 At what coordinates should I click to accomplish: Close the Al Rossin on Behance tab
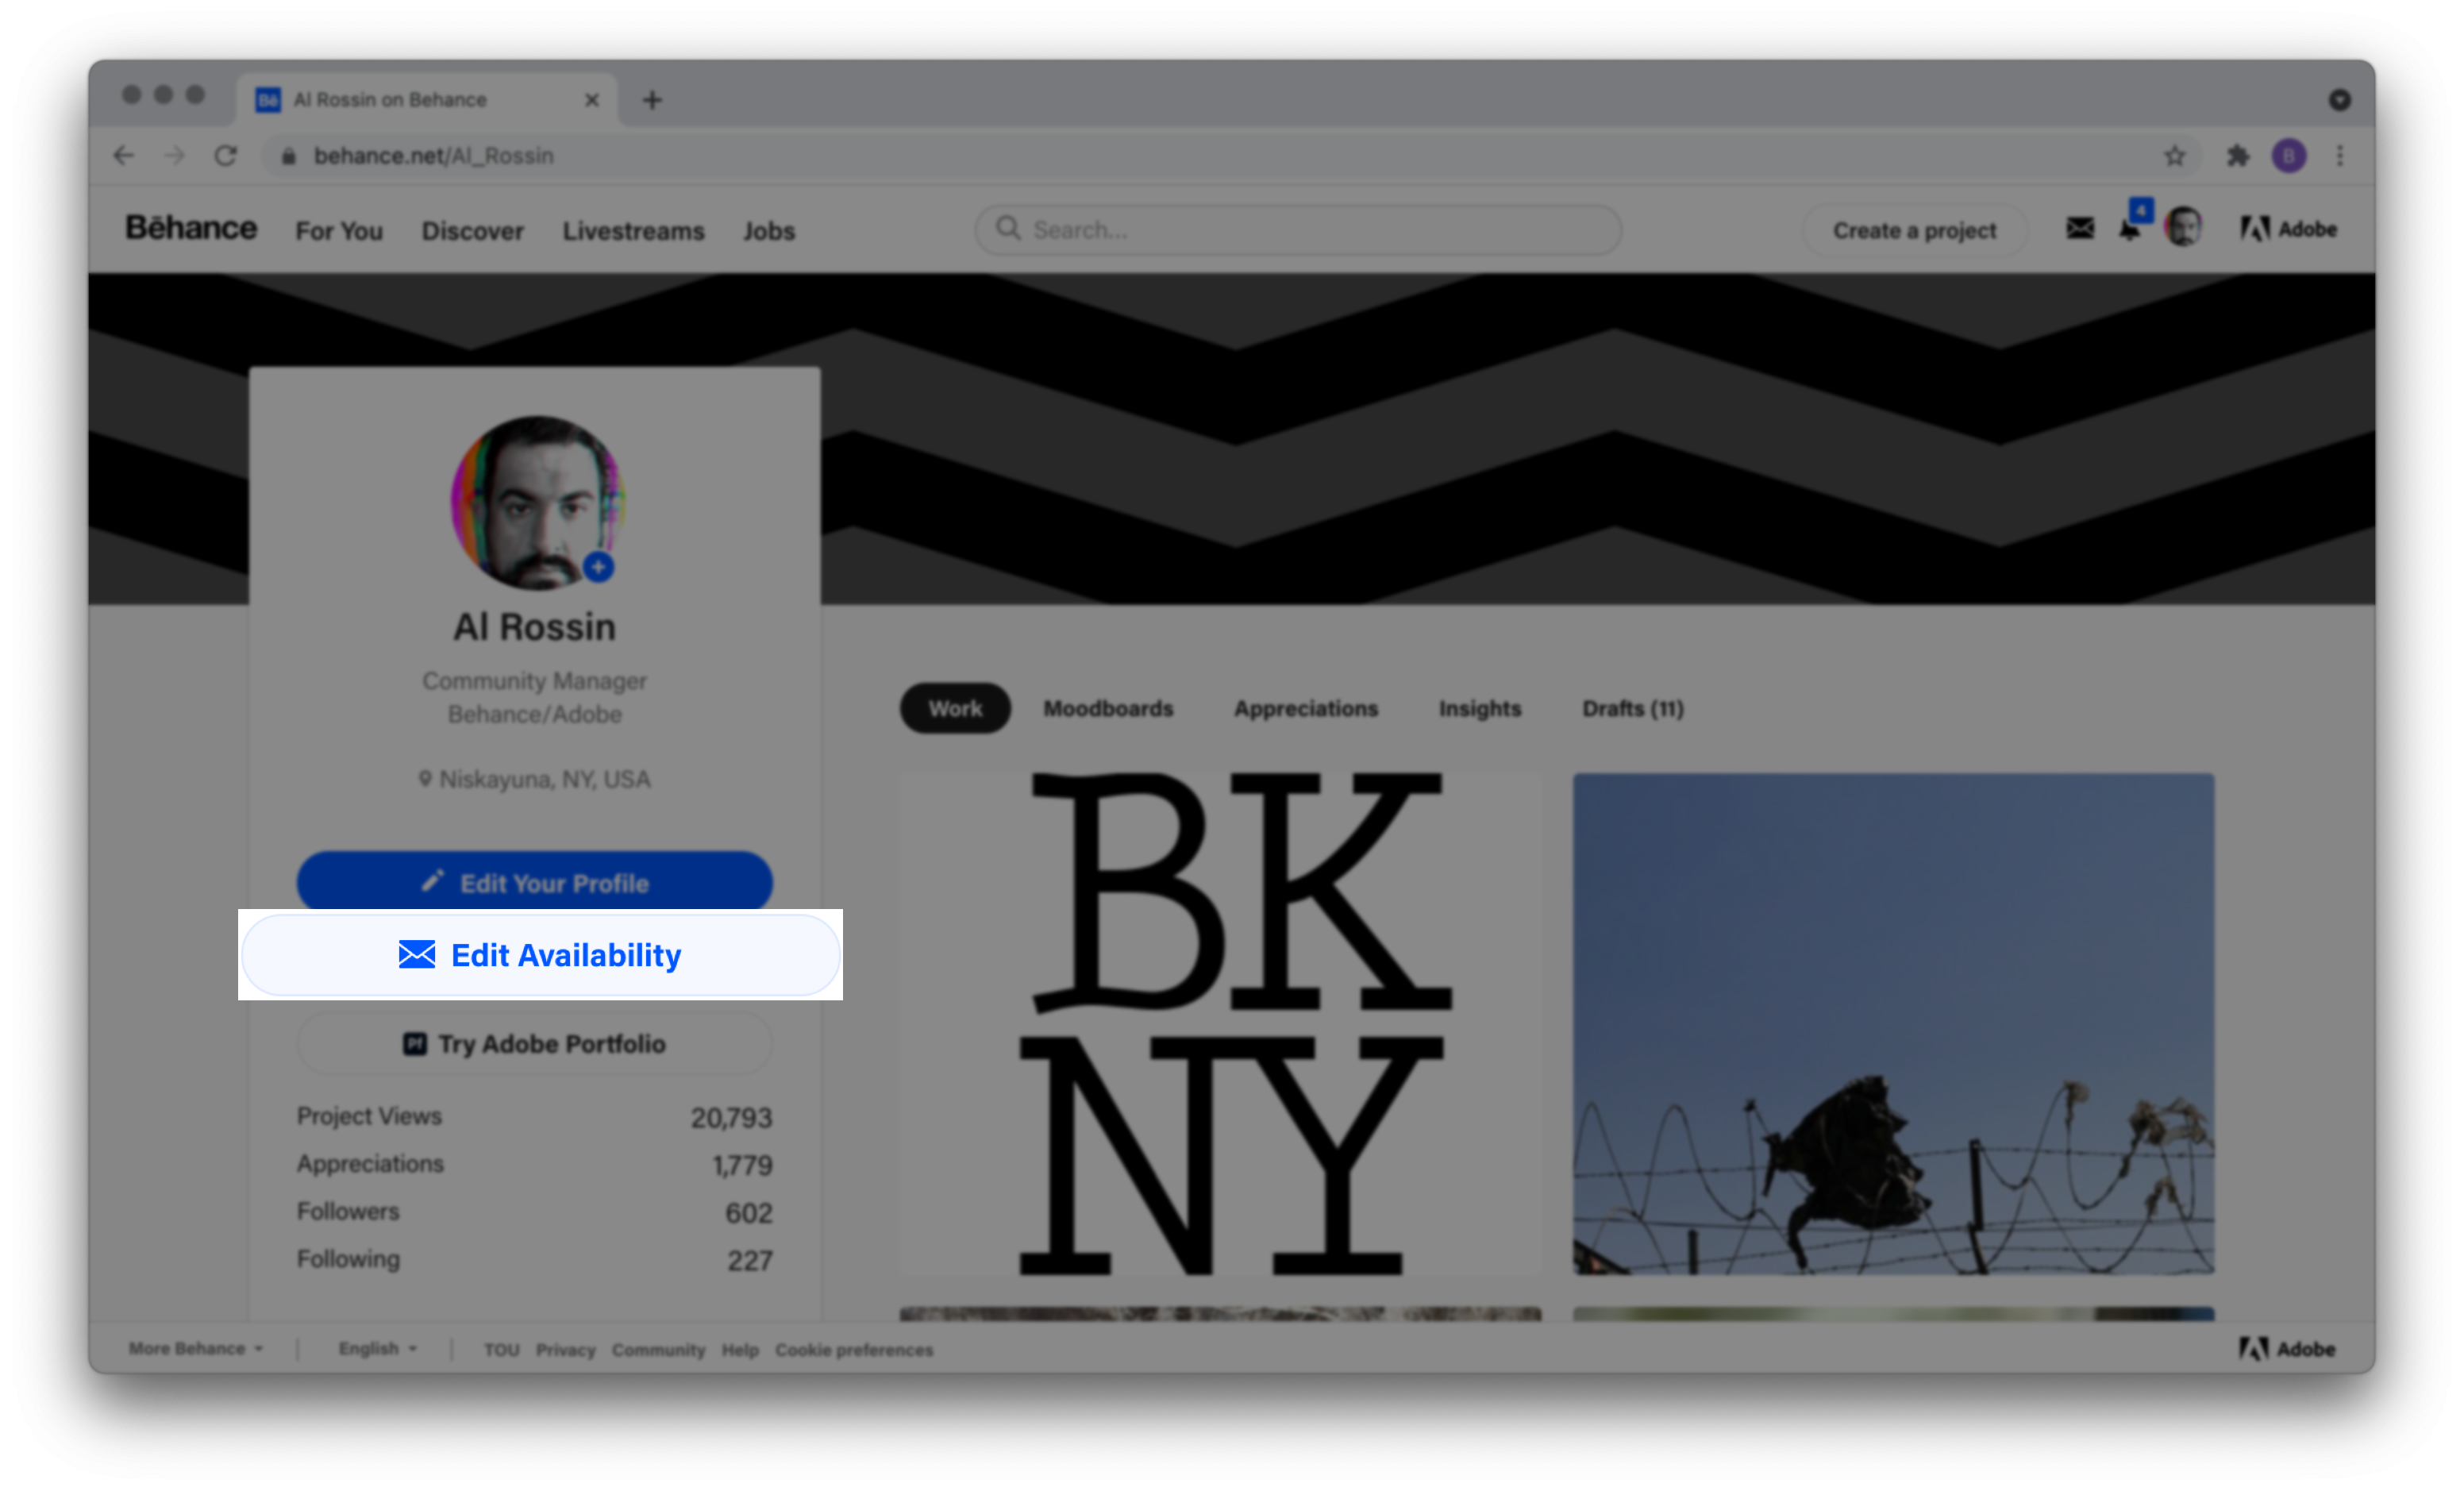click(x=592, y=100)
